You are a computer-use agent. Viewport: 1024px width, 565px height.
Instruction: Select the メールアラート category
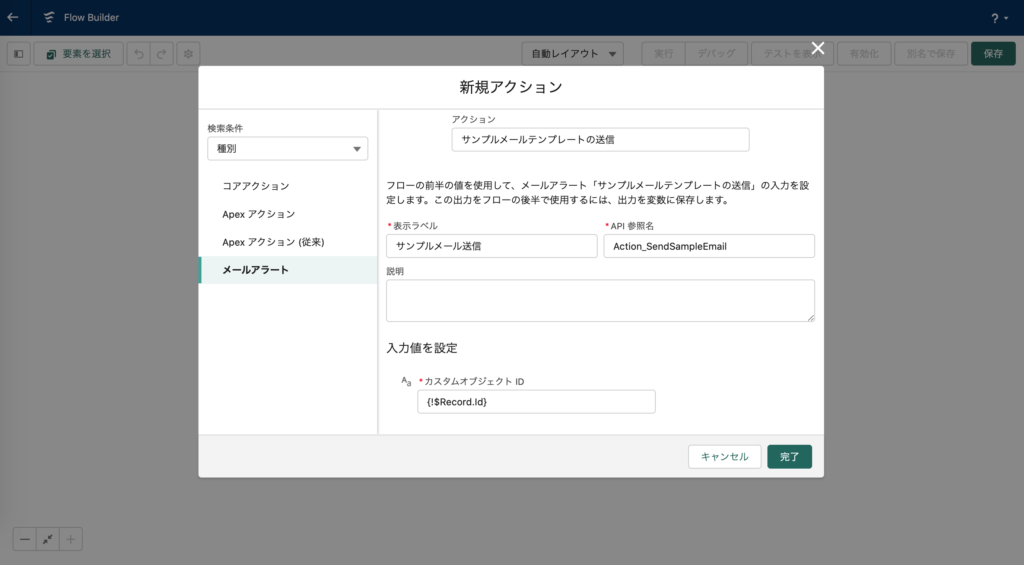[256, 270]
